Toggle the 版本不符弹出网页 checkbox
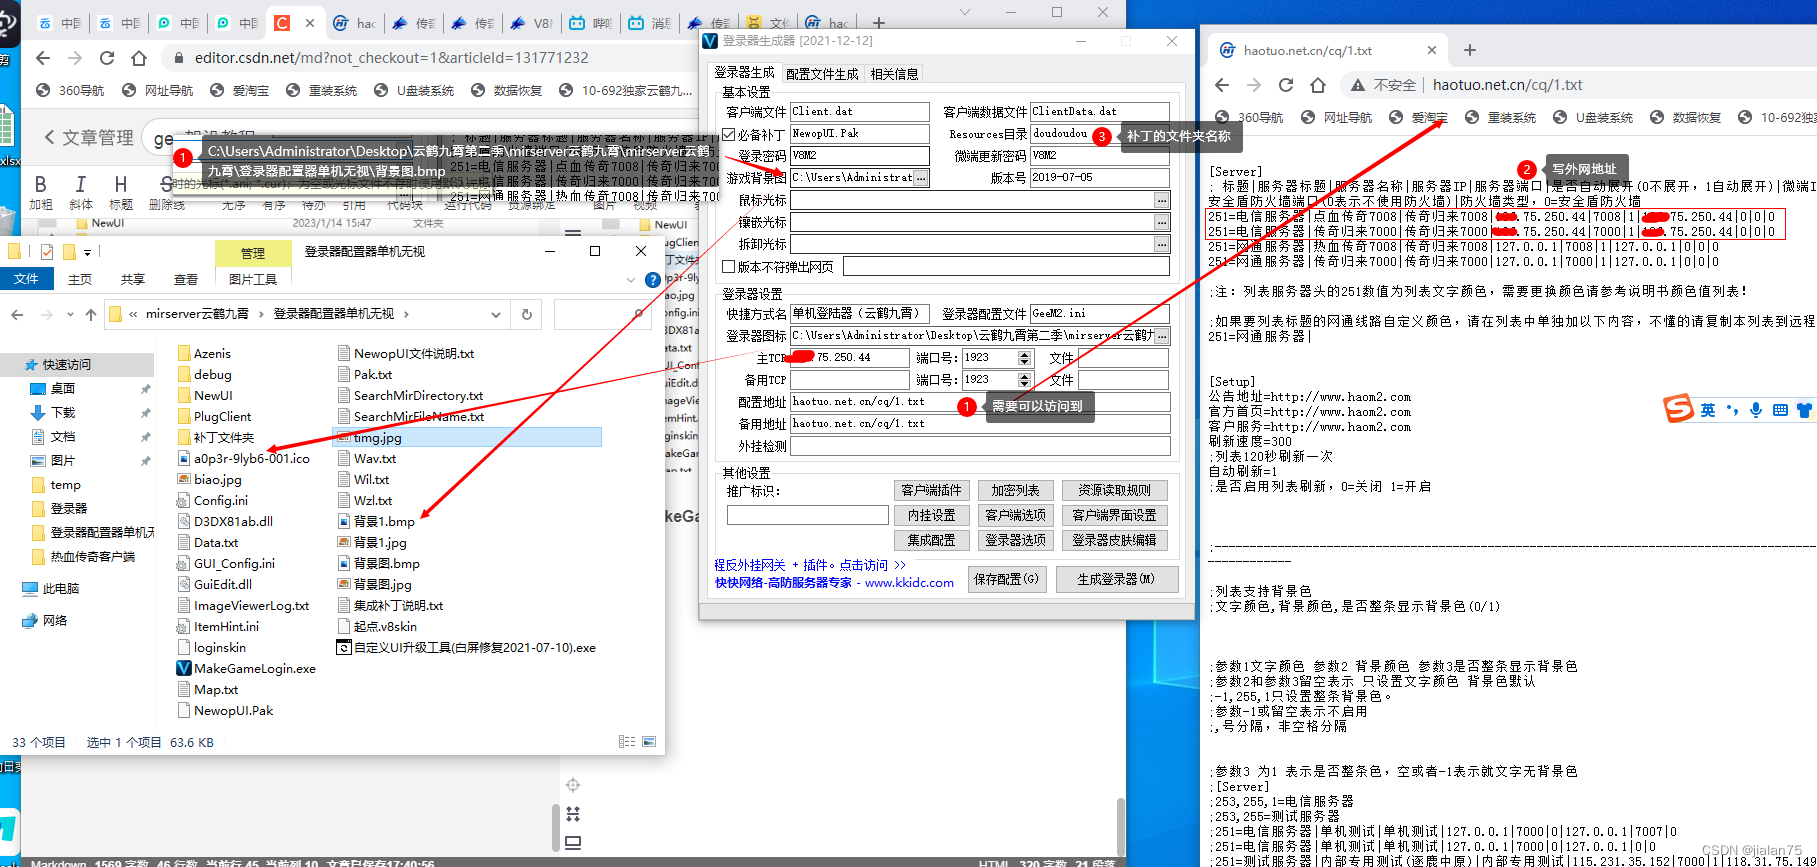The height and width of the screenshot is (867, 1817). tap(729, 267)
